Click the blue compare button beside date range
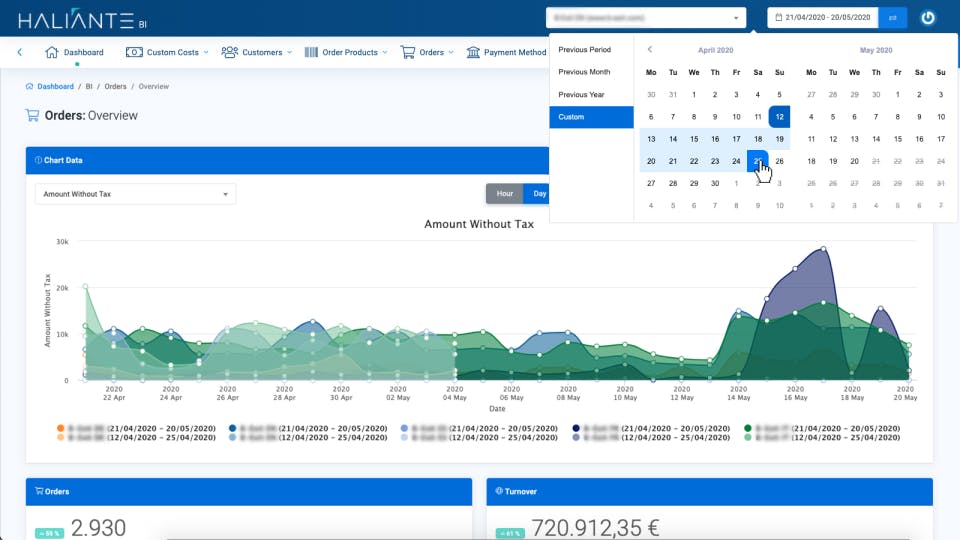Viewport: 960px width, 540px height. coord(893,18)
